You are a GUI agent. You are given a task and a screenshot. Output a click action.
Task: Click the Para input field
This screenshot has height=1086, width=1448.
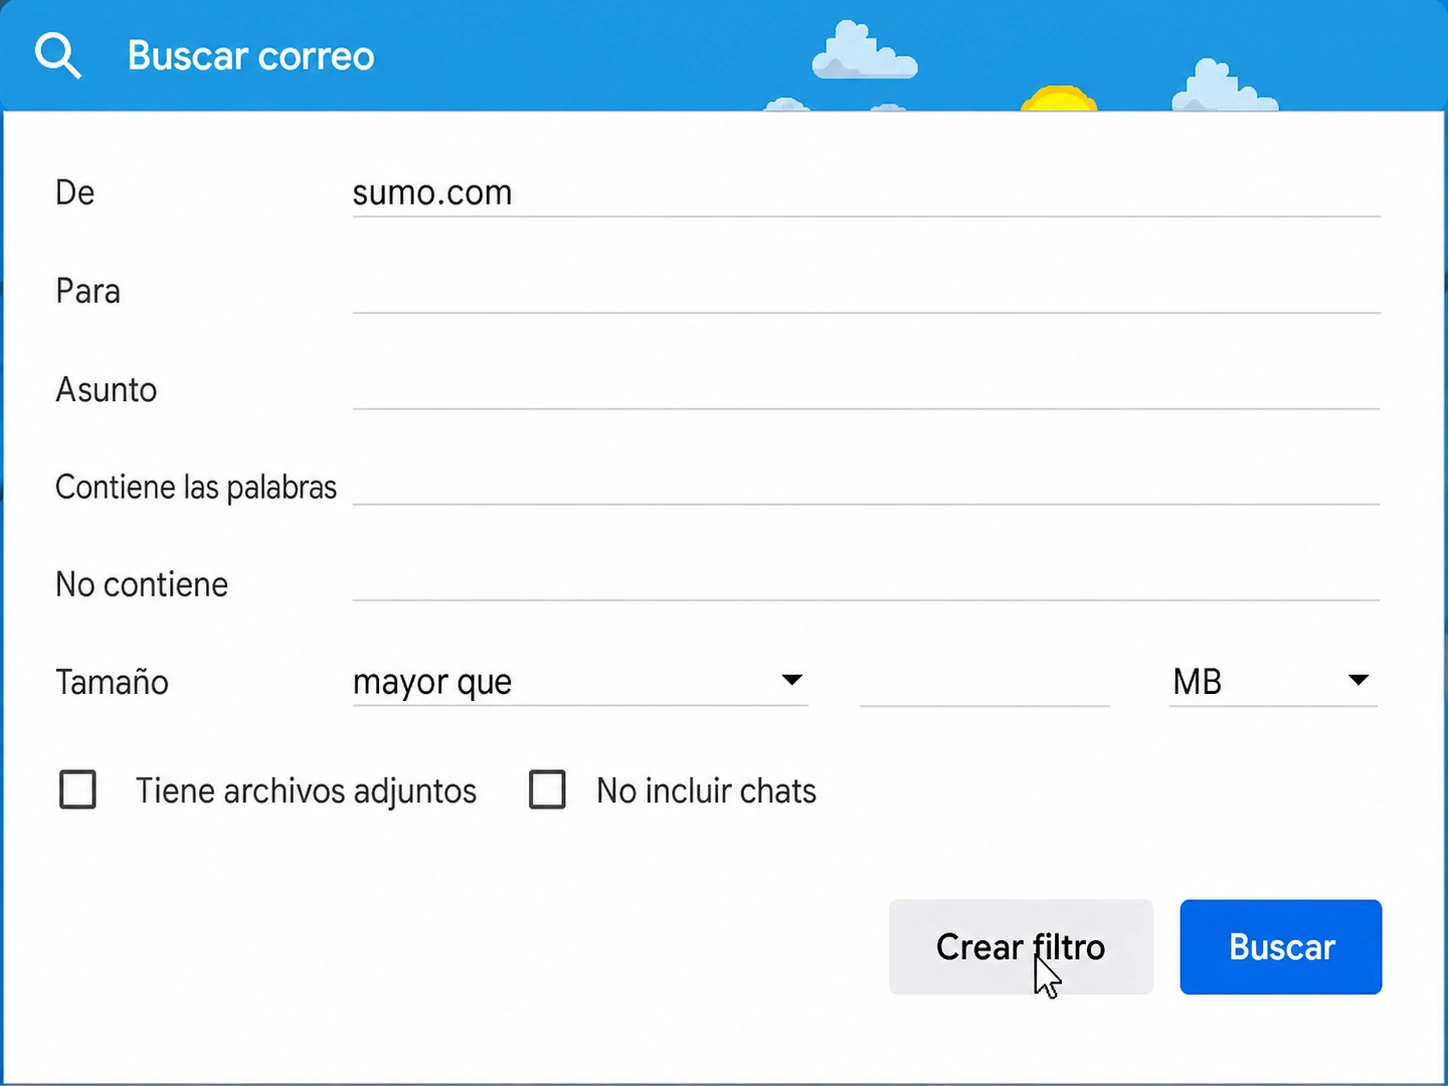coord(866,290)
